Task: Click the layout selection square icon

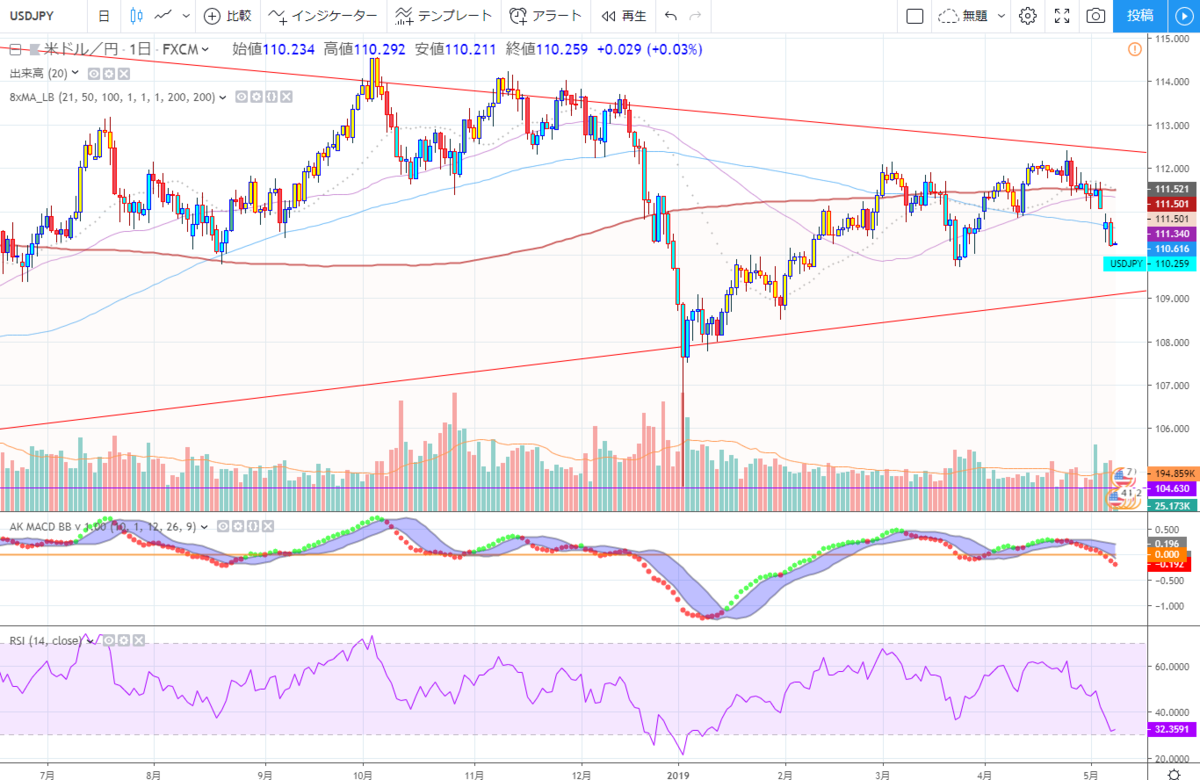Action: pos(914,16)
